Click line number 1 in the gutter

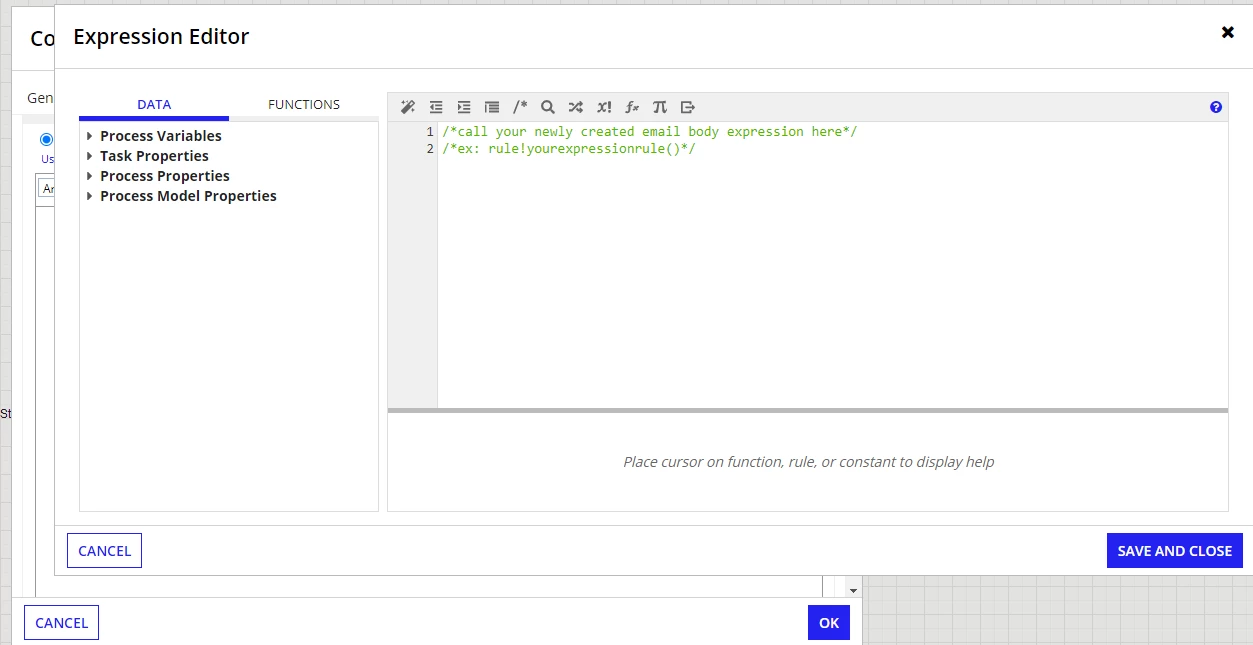click(x=430, y=132)
